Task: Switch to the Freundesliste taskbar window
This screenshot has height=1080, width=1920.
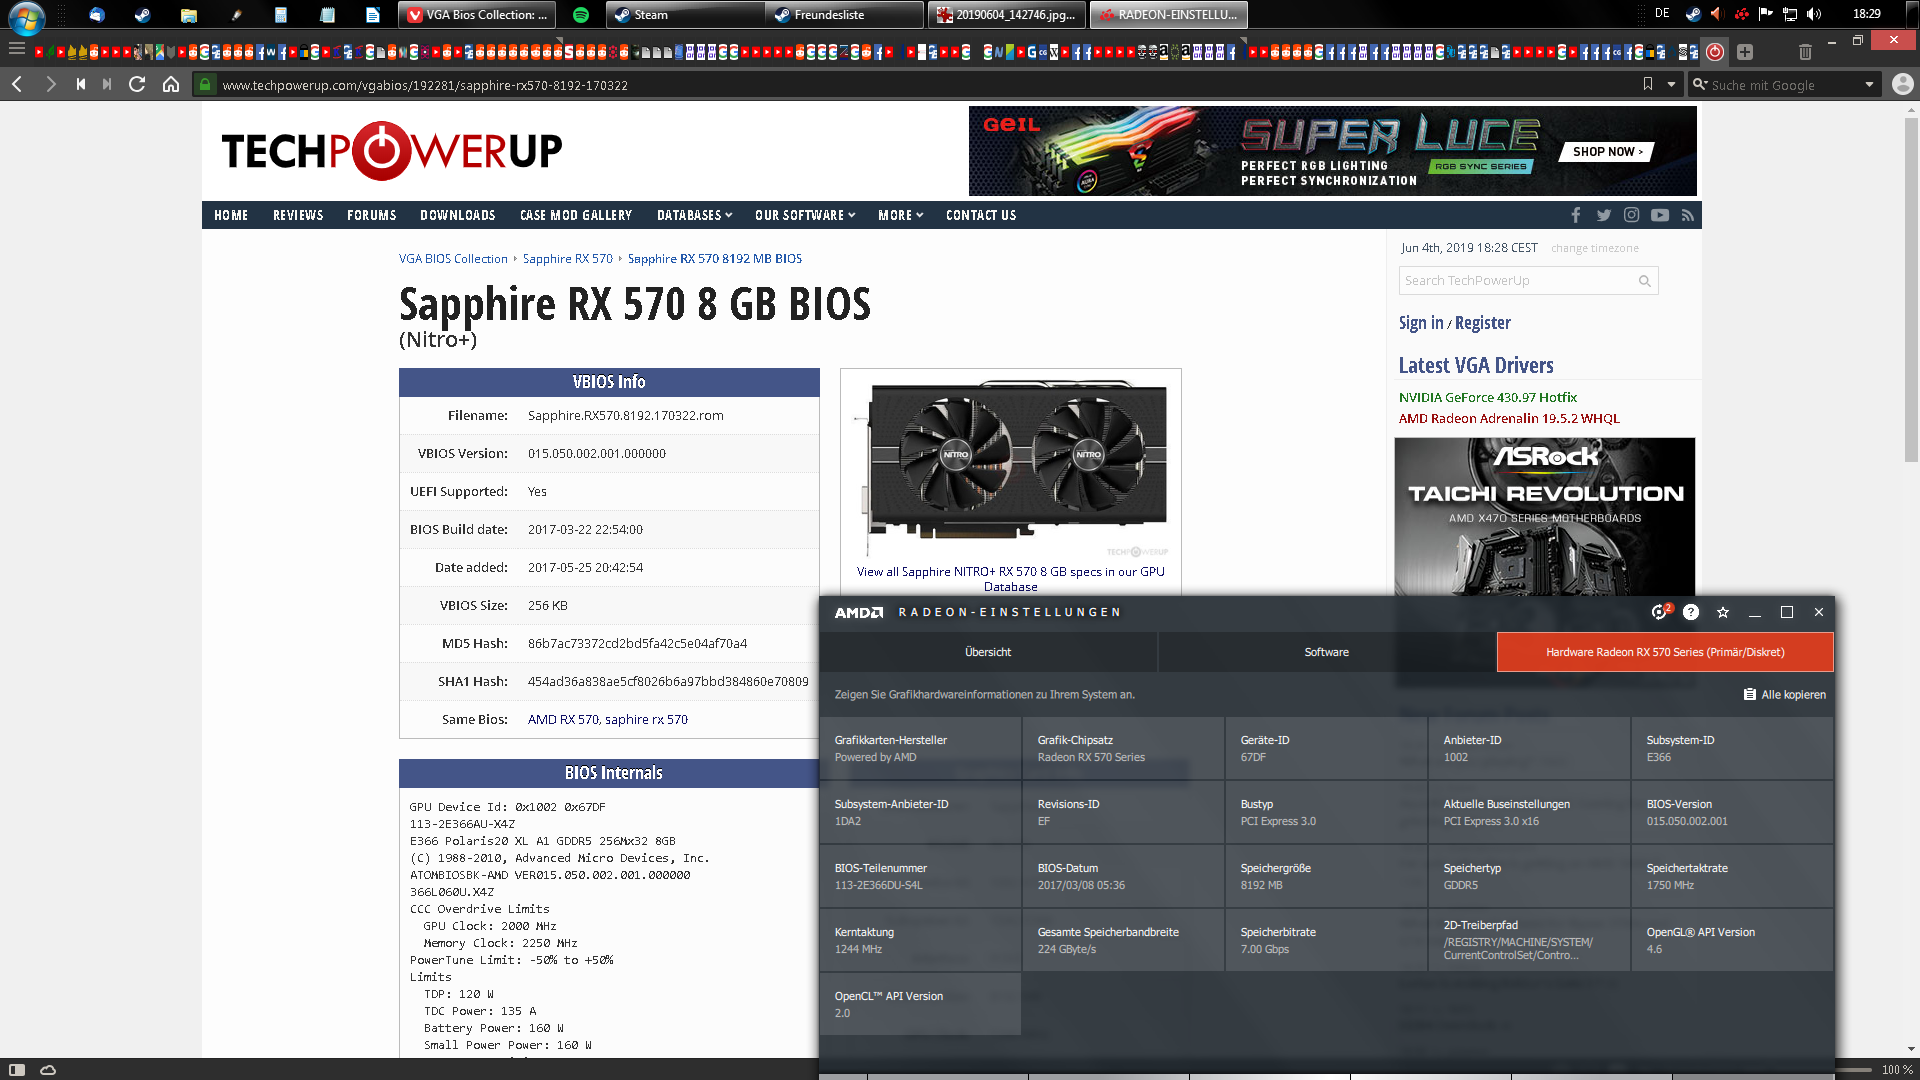Action: (x=845, y=15)
